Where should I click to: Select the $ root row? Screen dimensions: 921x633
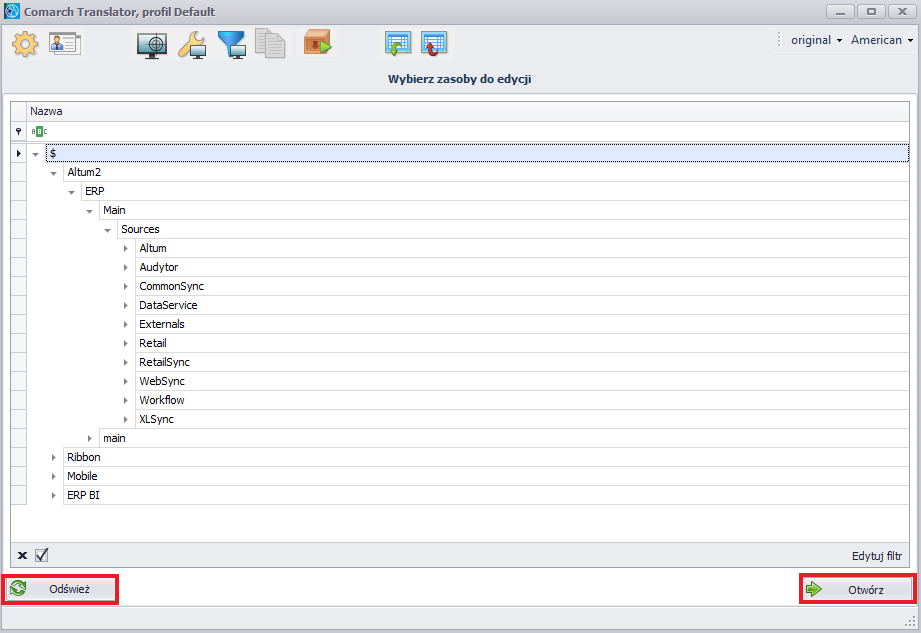(477, 153)
